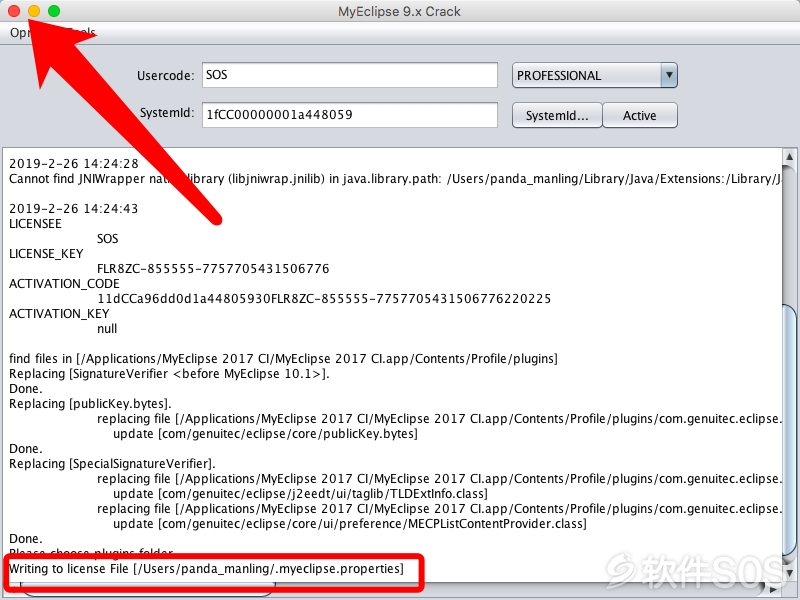Image resolution: width=800 pixels, height=600 pixels.
Task: Click the 'Usercode:' label
Action: 165,76
